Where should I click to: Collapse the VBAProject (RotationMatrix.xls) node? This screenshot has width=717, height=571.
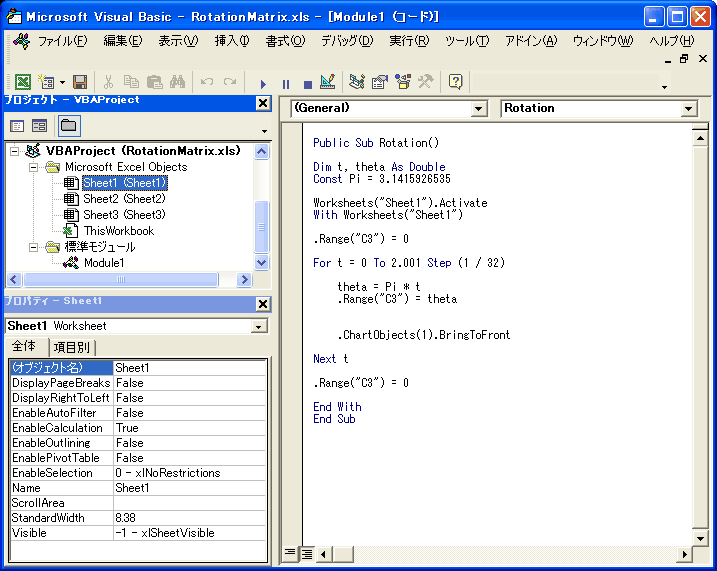click(x=15, y=151)
